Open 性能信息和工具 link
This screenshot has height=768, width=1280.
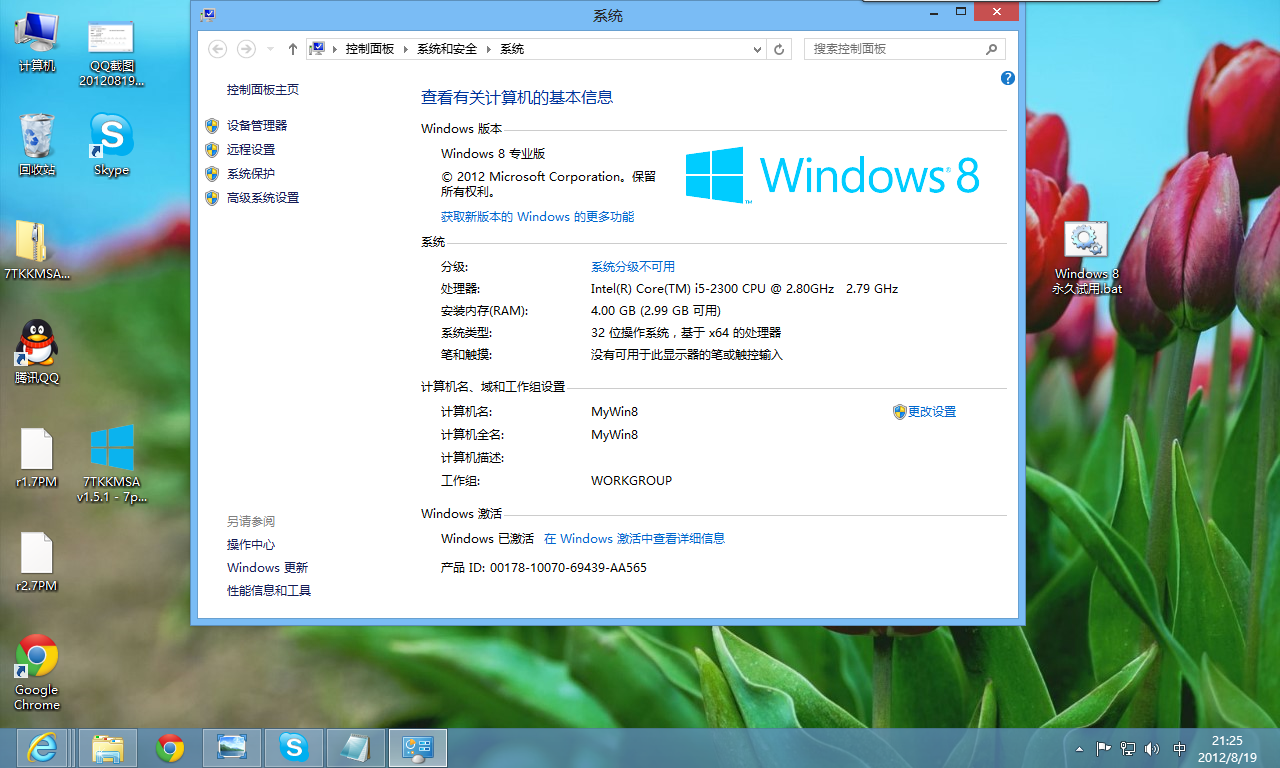(269, 590)
